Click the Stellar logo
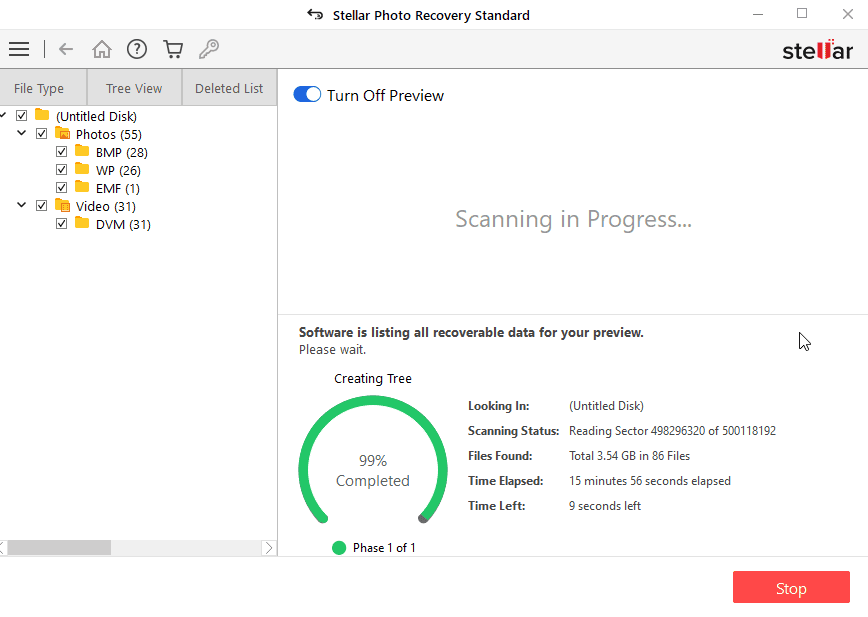Screen dimensions: 868x617 pyautogui.click(x=817, y=50)
